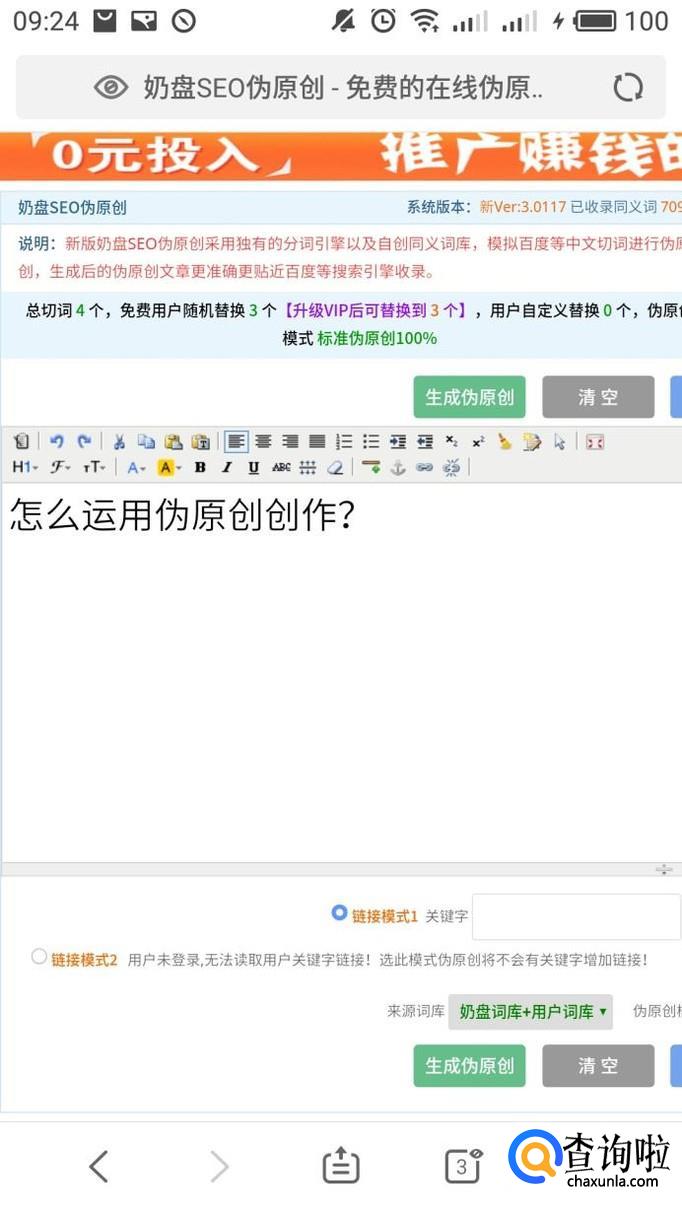The image size is (682, 1212).
Task: Copy selected text in editor toolbar
Action: [146, 441]
